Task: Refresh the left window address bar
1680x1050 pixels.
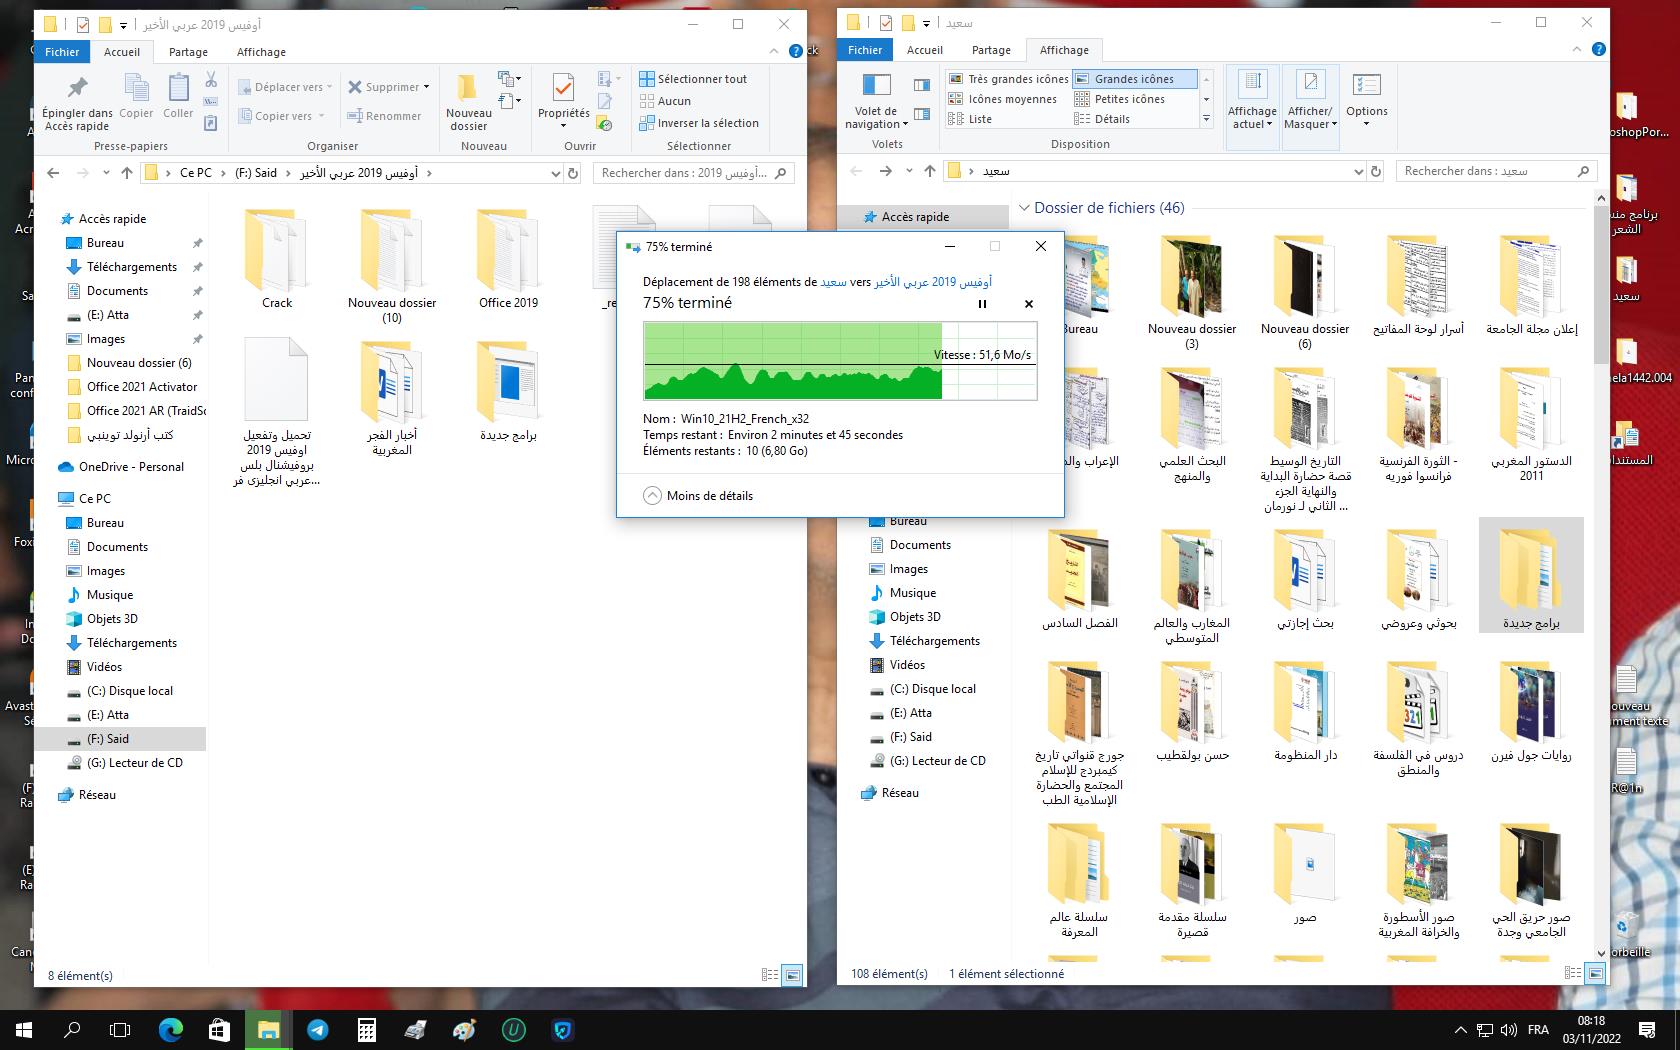Action: click(573, 173)
